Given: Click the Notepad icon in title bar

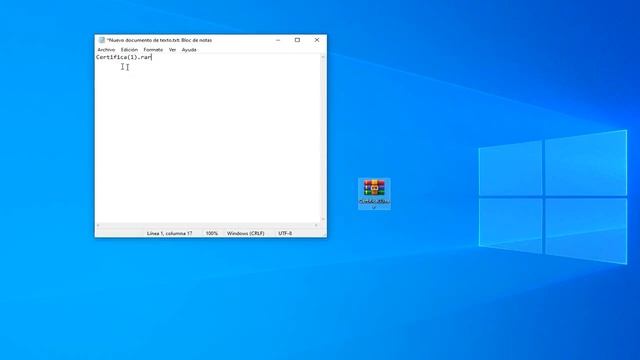Looking at the screenshot, I should [102, 40].
